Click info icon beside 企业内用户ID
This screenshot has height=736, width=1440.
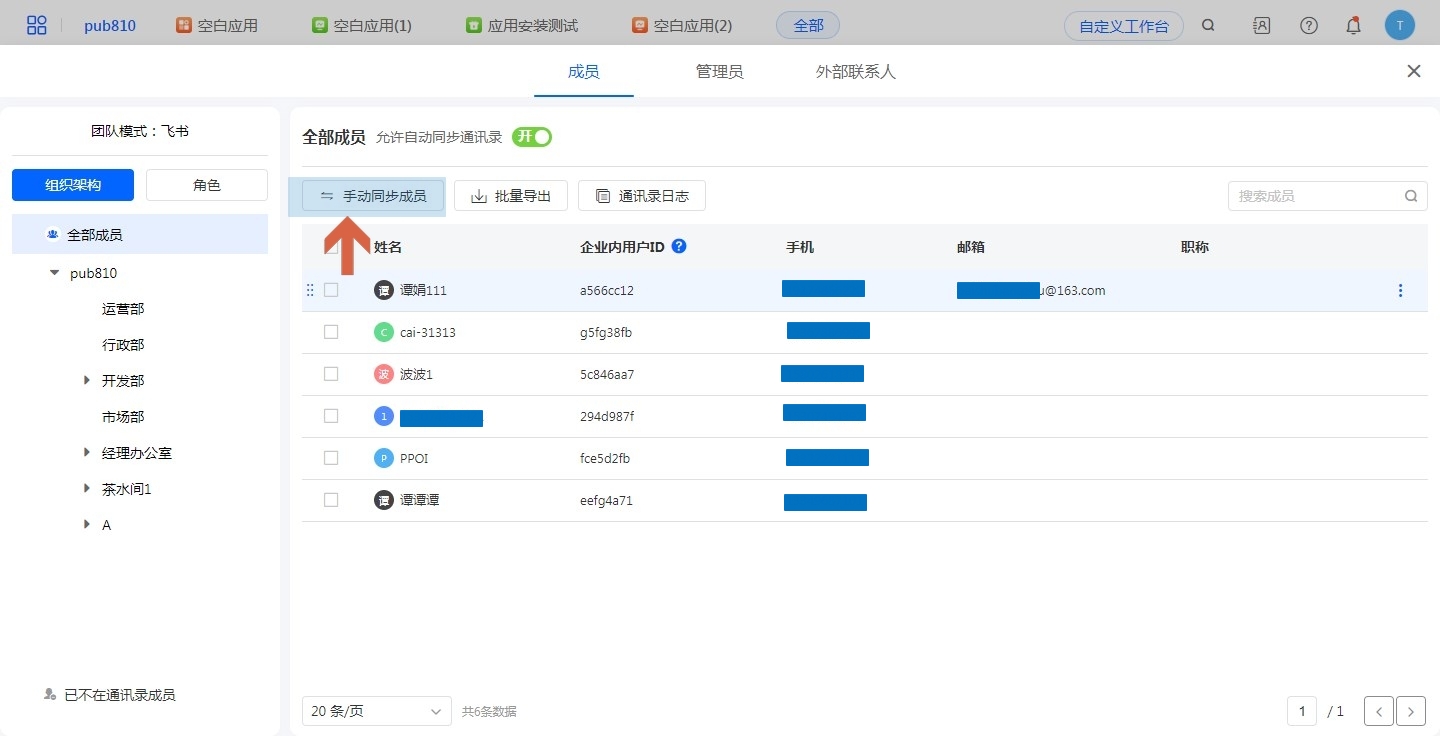pos(679,246)
